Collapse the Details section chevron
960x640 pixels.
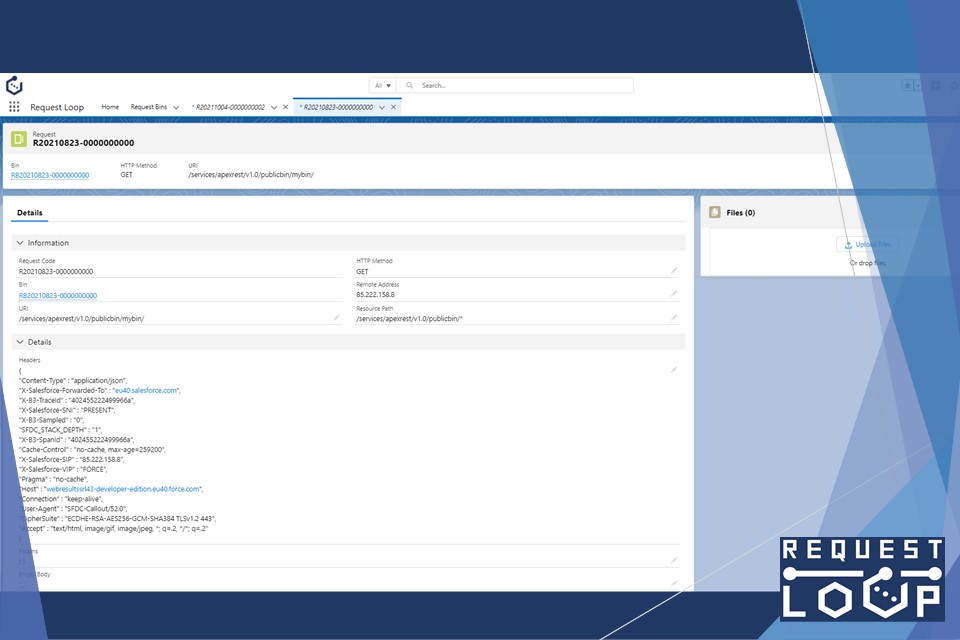(x=20, y=342)
